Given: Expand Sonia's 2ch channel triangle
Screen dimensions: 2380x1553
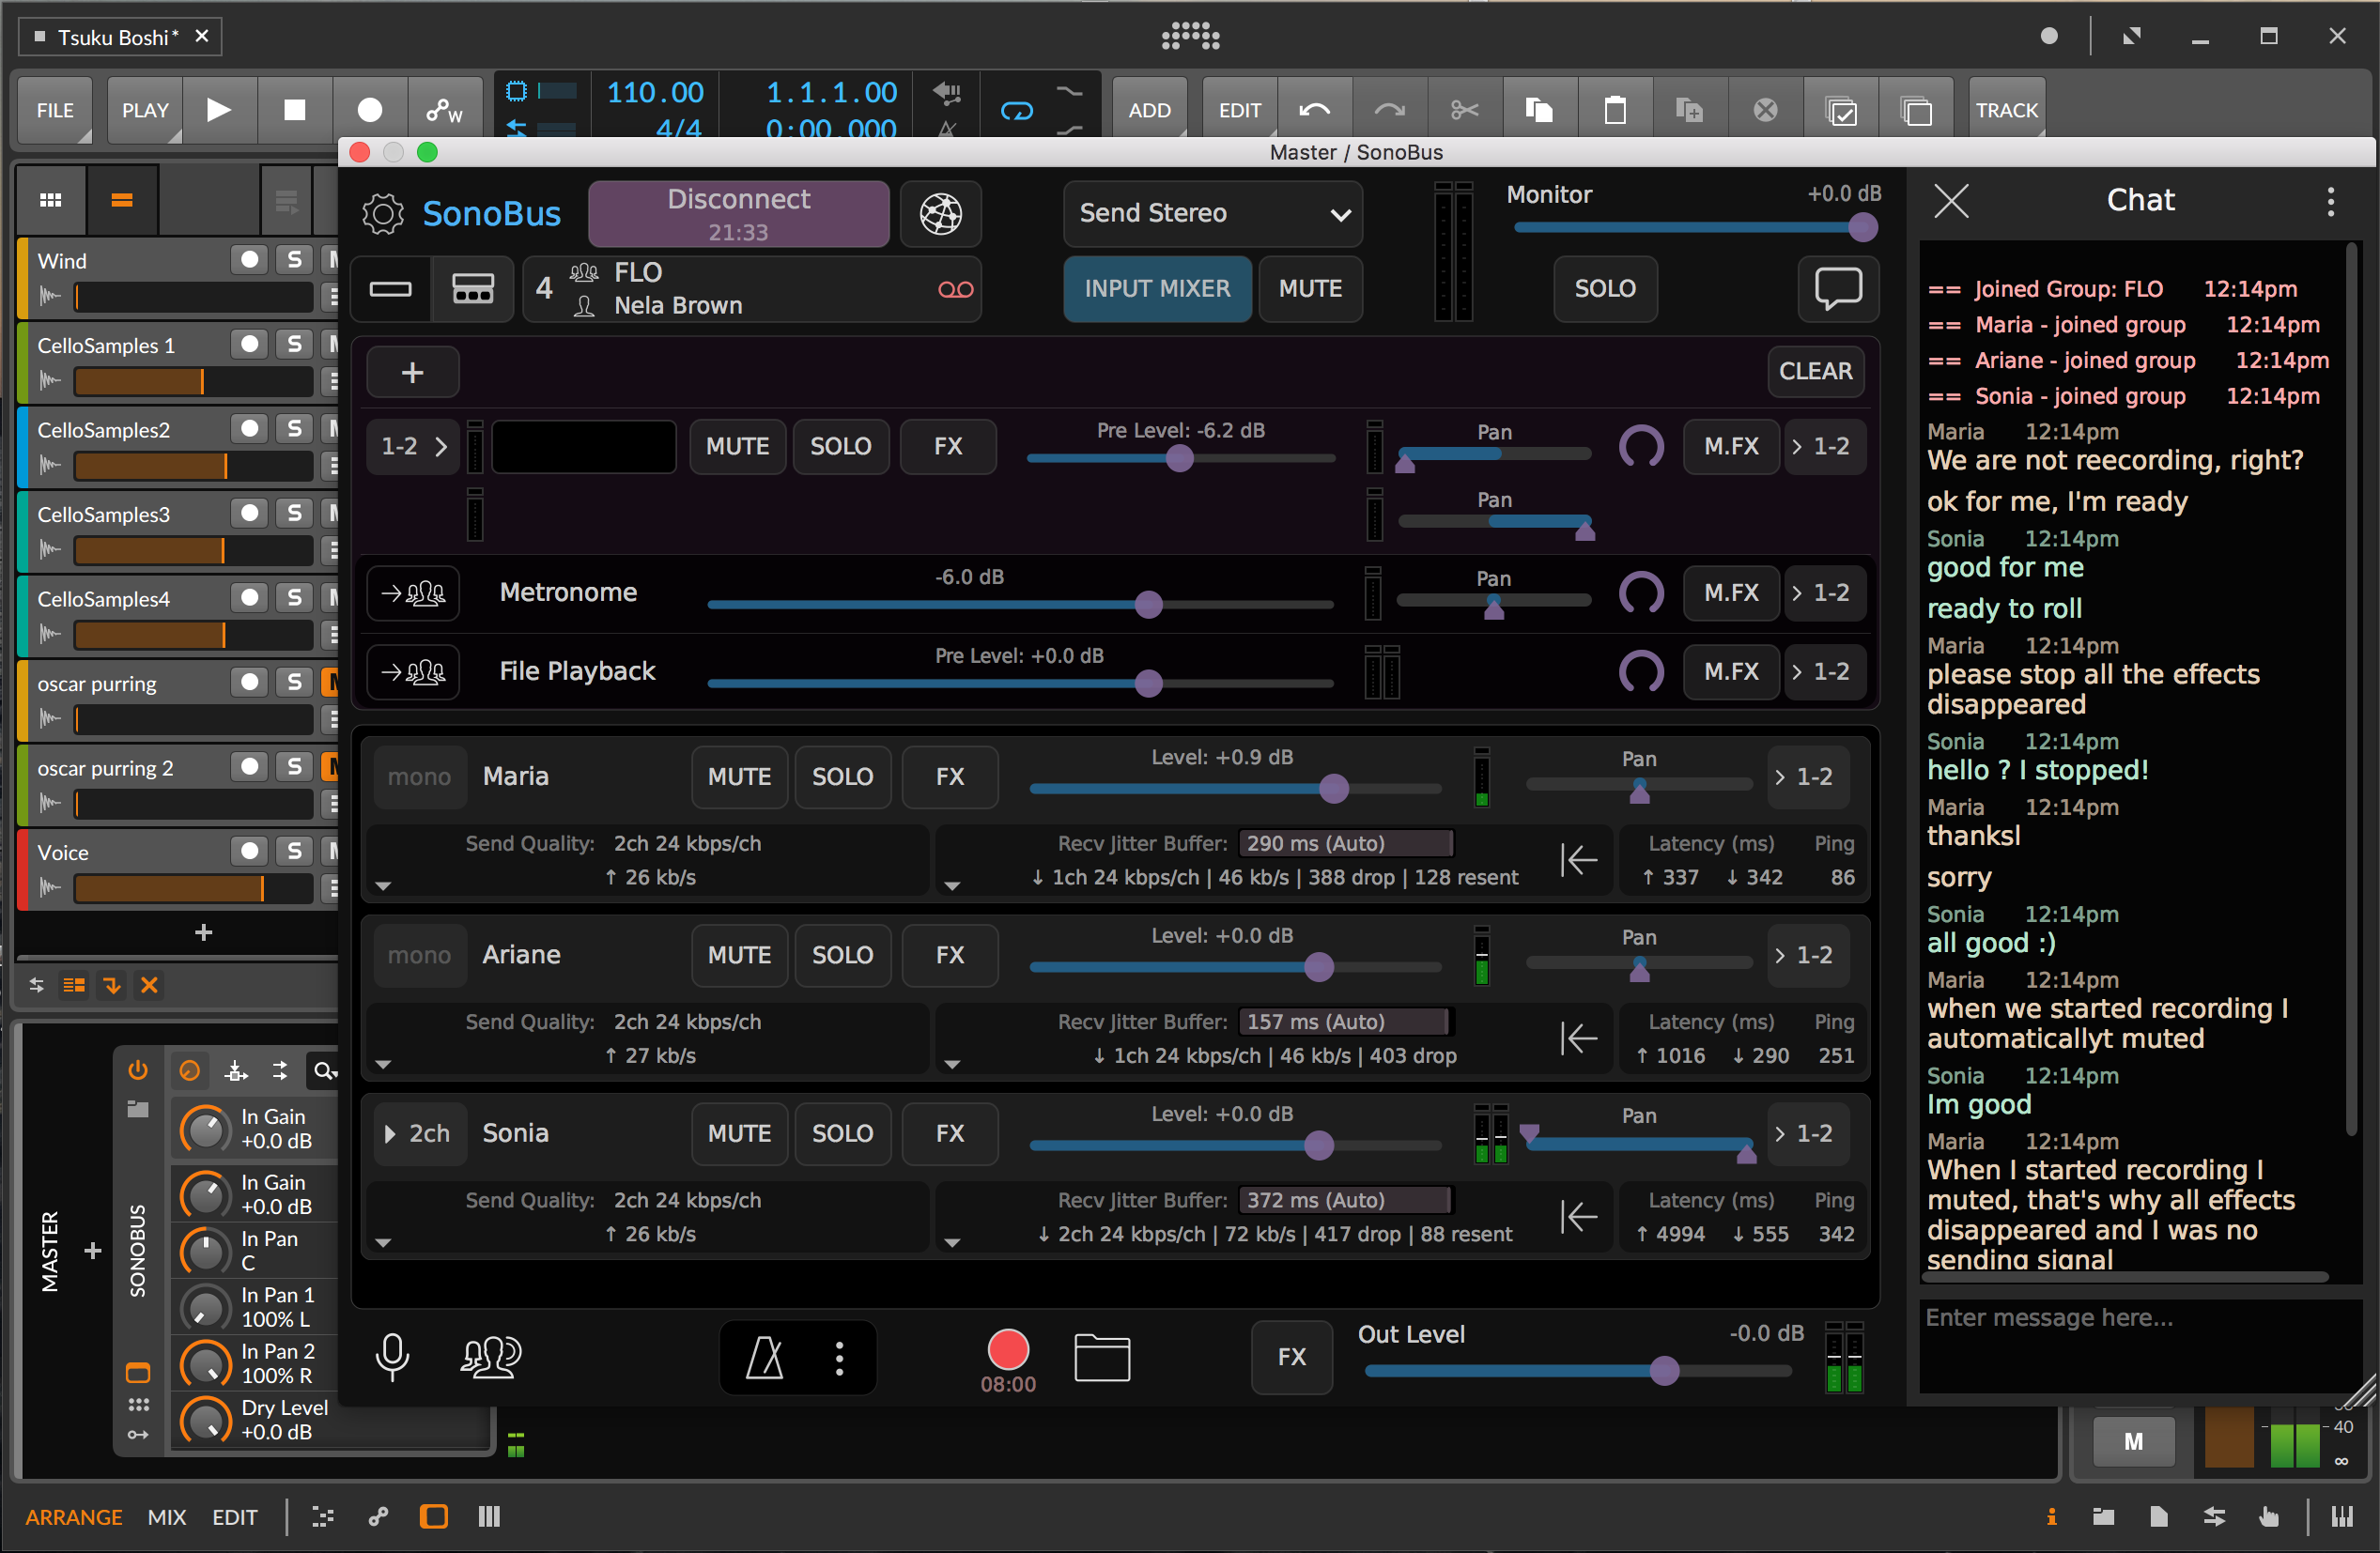Looking at the screenshot, I should [390, 1133].
